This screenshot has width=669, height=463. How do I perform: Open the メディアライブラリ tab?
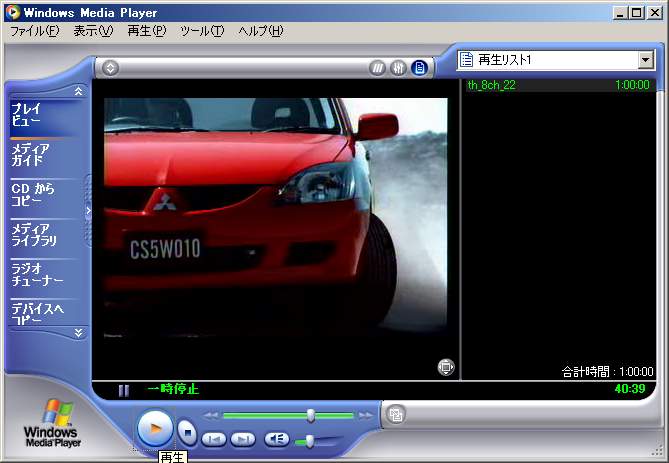click(44, 235)
